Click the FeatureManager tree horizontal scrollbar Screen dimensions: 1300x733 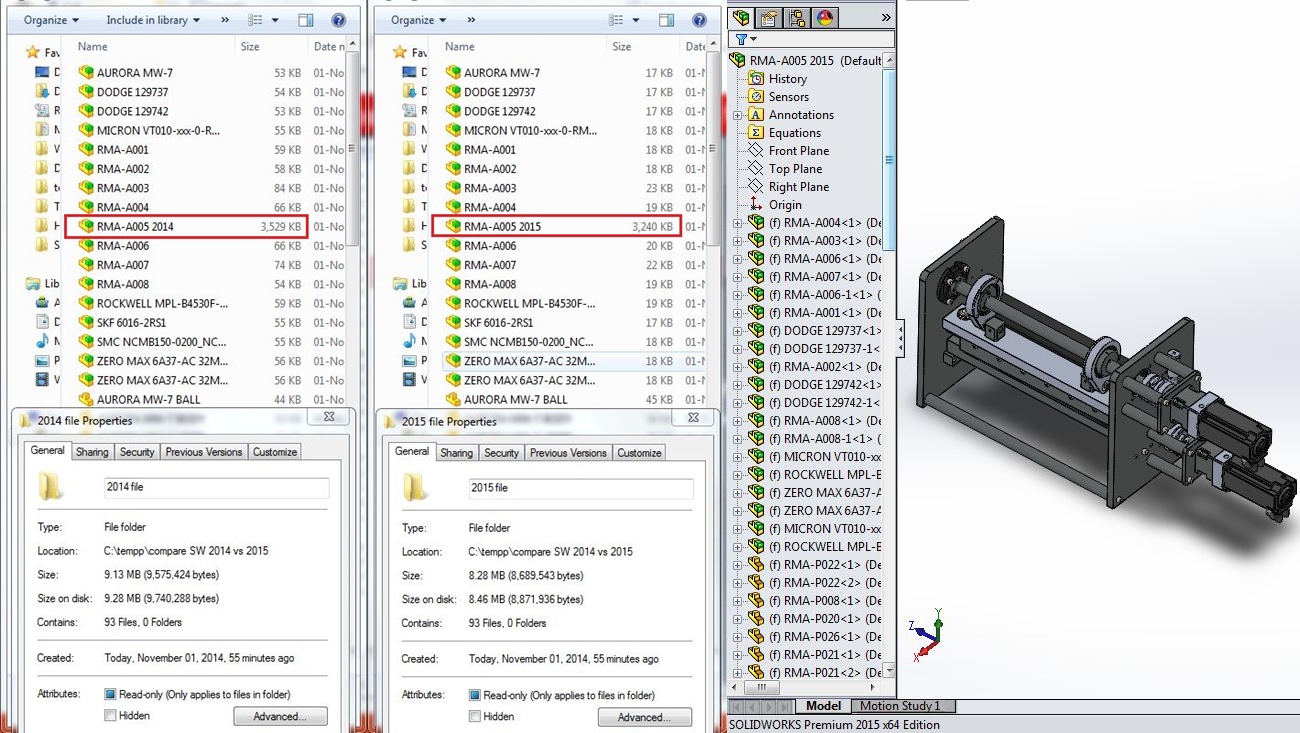(760, 687)
